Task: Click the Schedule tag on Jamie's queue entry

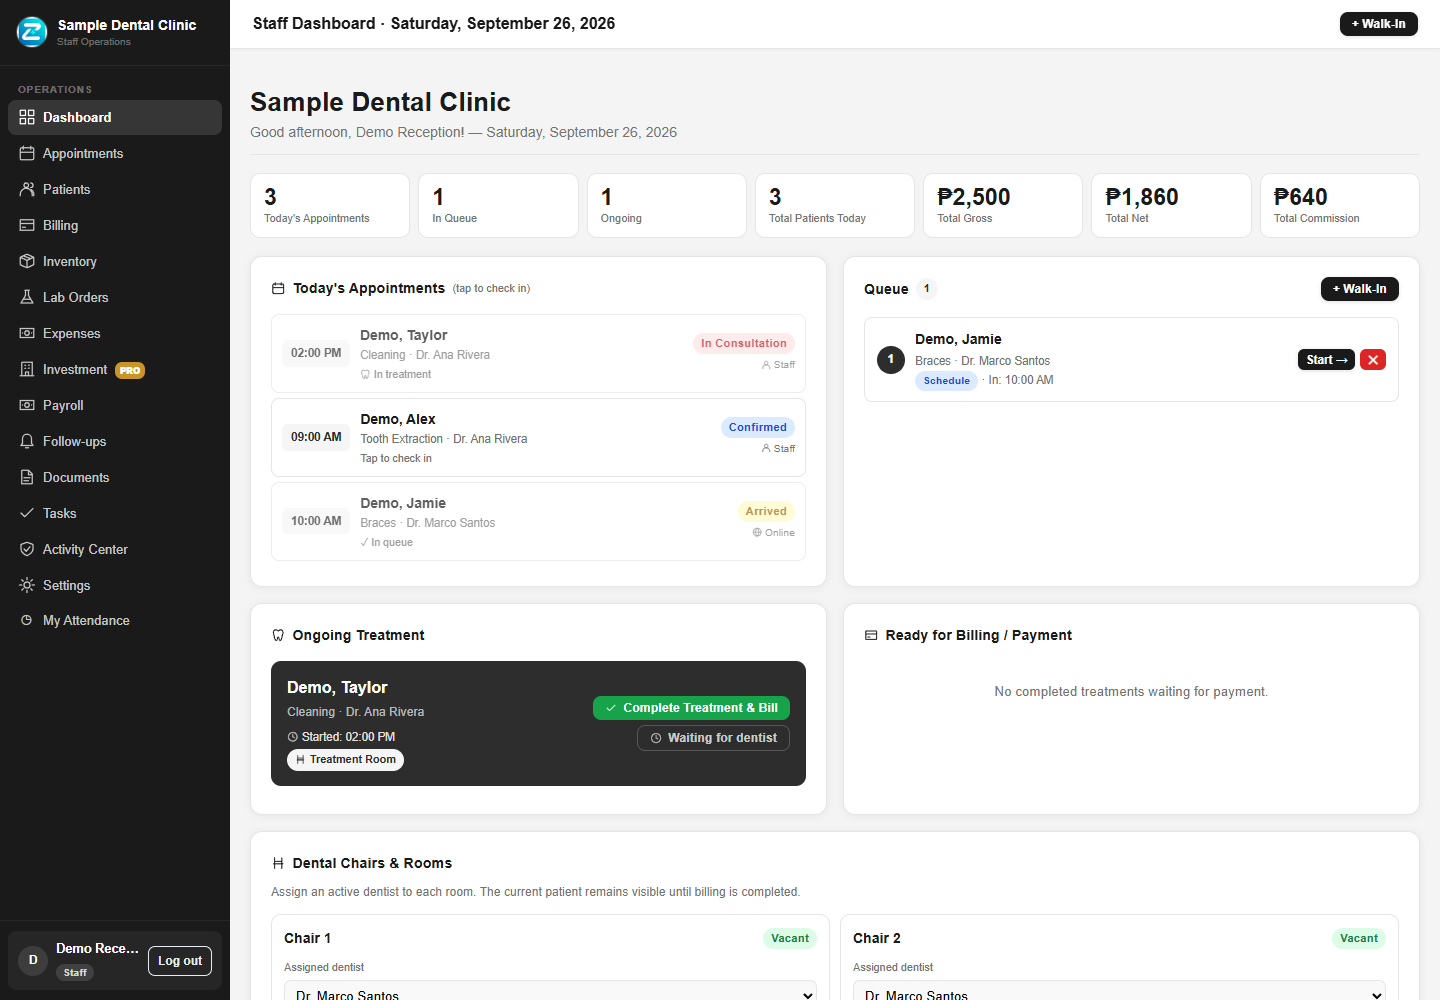Action: point(946,381)
